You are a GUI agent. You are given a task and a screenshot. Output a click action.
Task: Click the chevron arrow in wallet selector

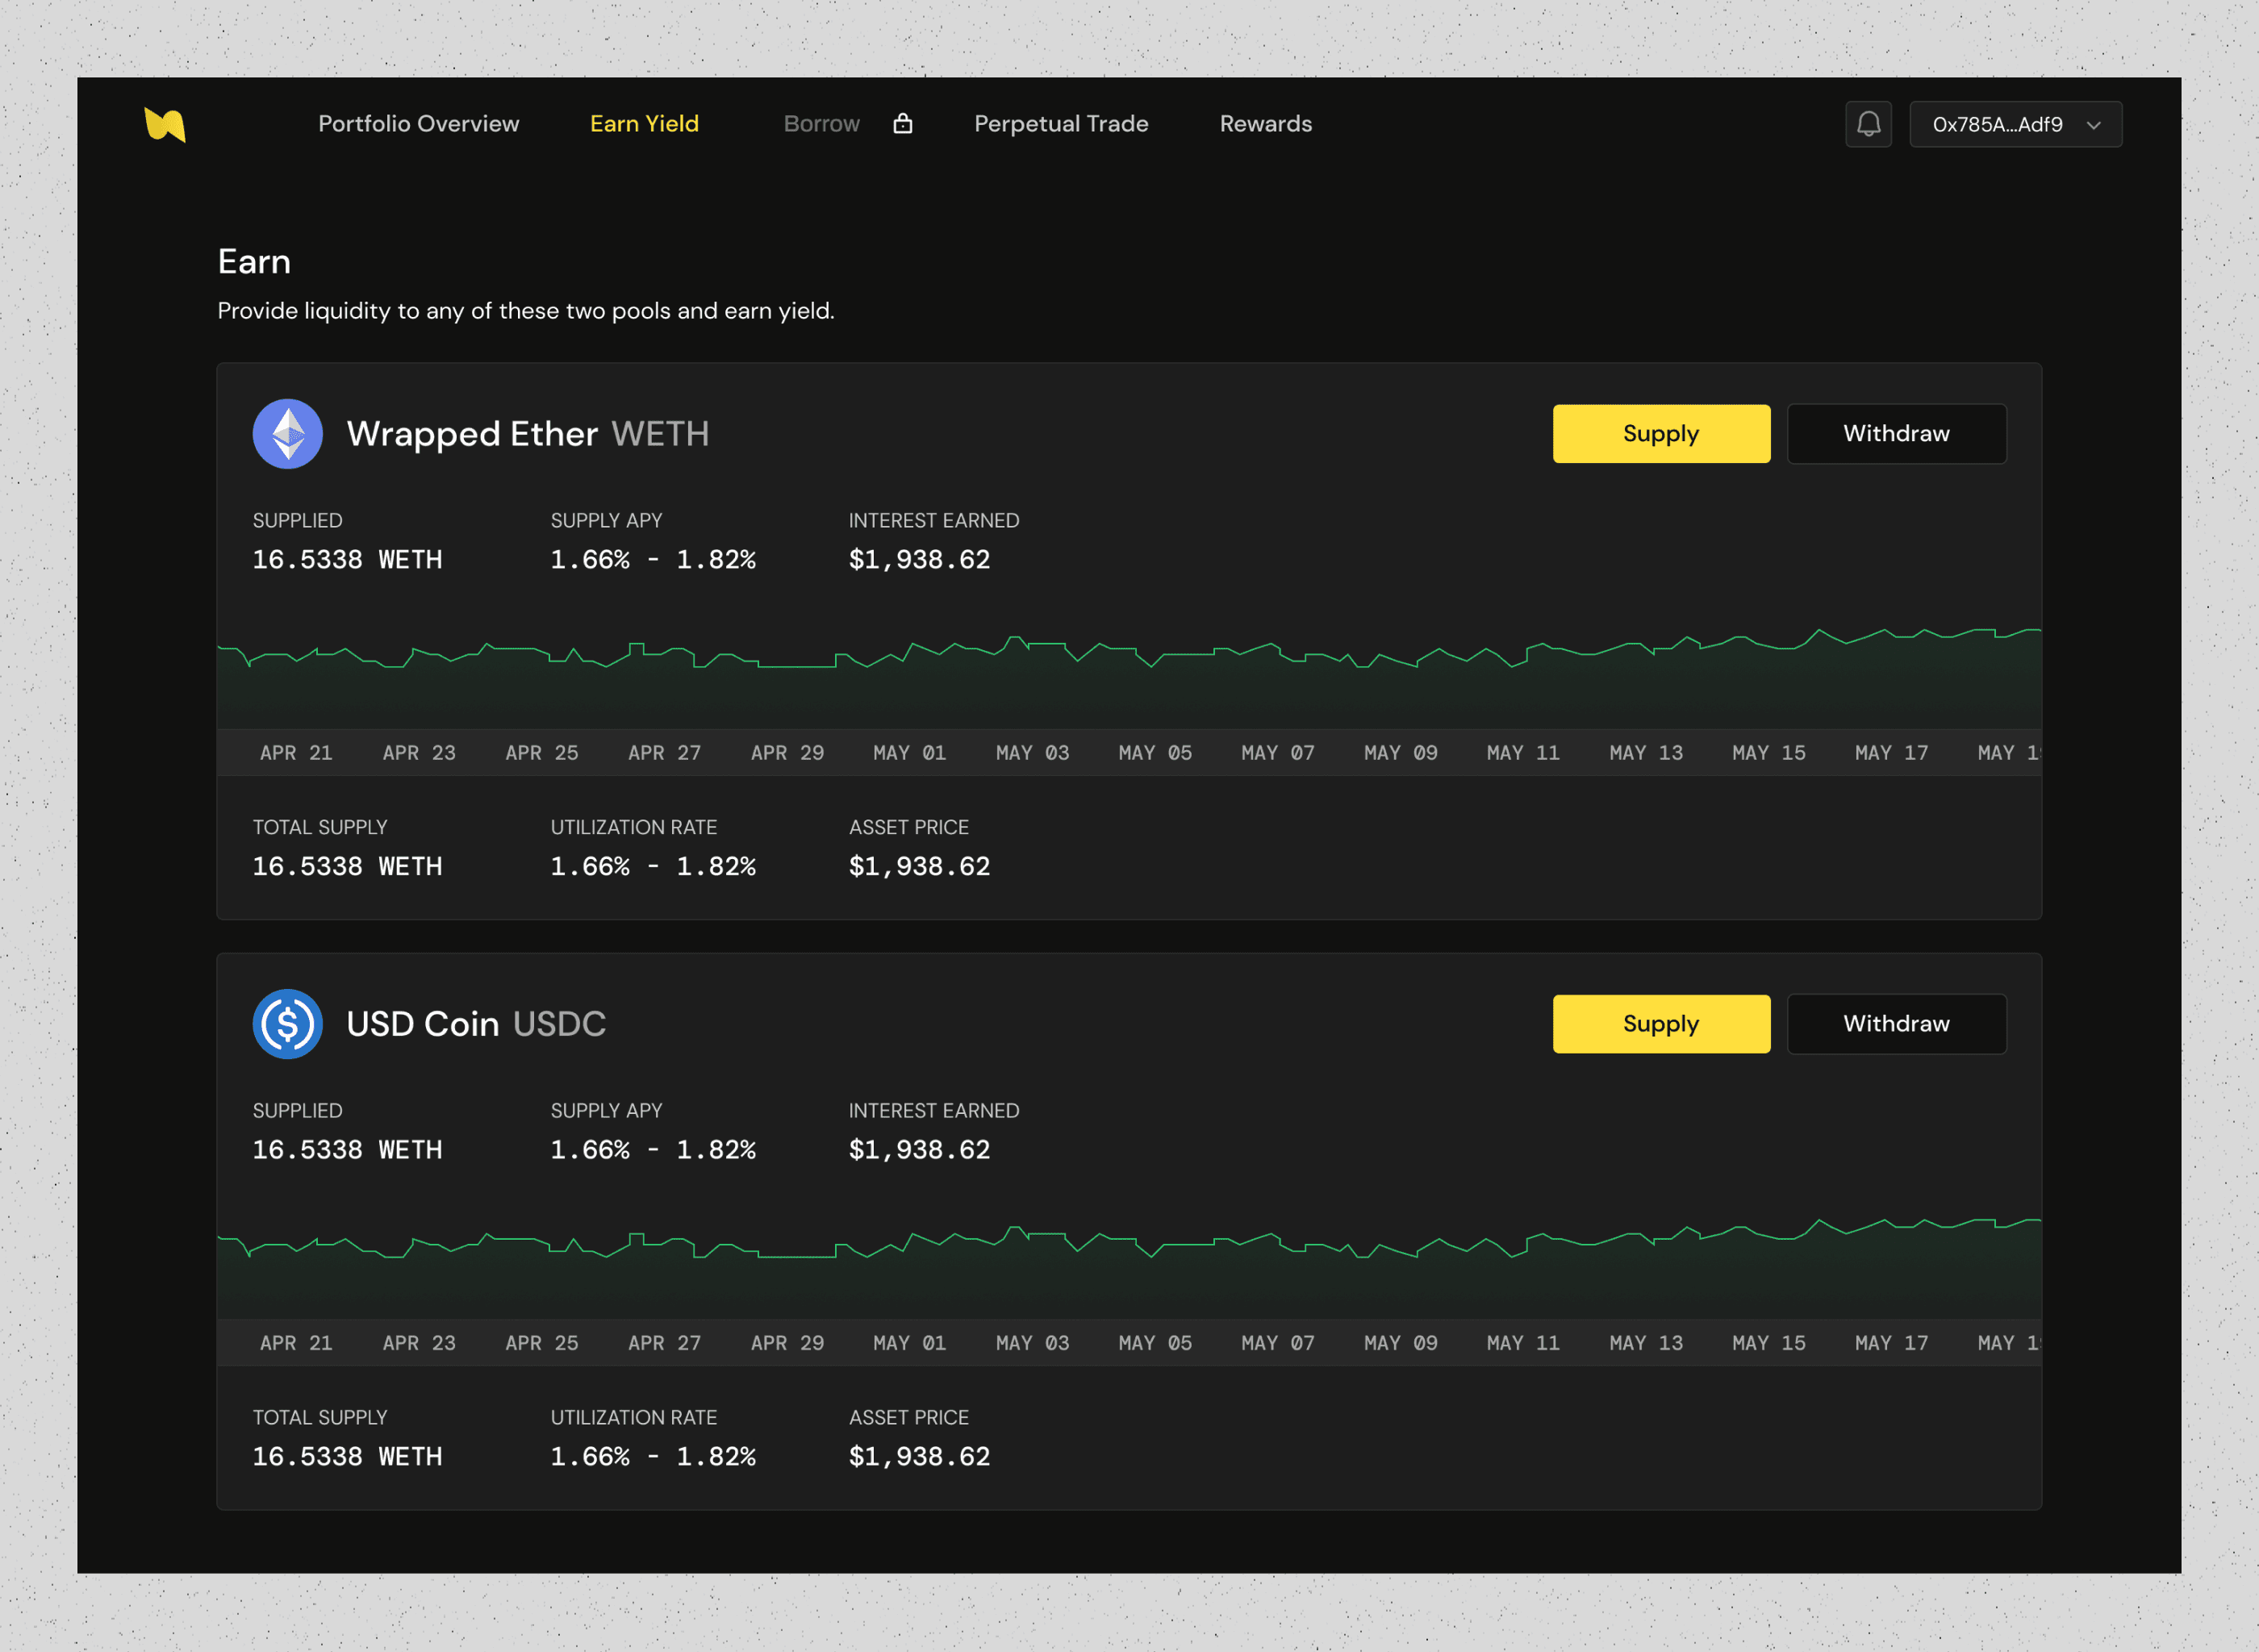point(2093,125)
